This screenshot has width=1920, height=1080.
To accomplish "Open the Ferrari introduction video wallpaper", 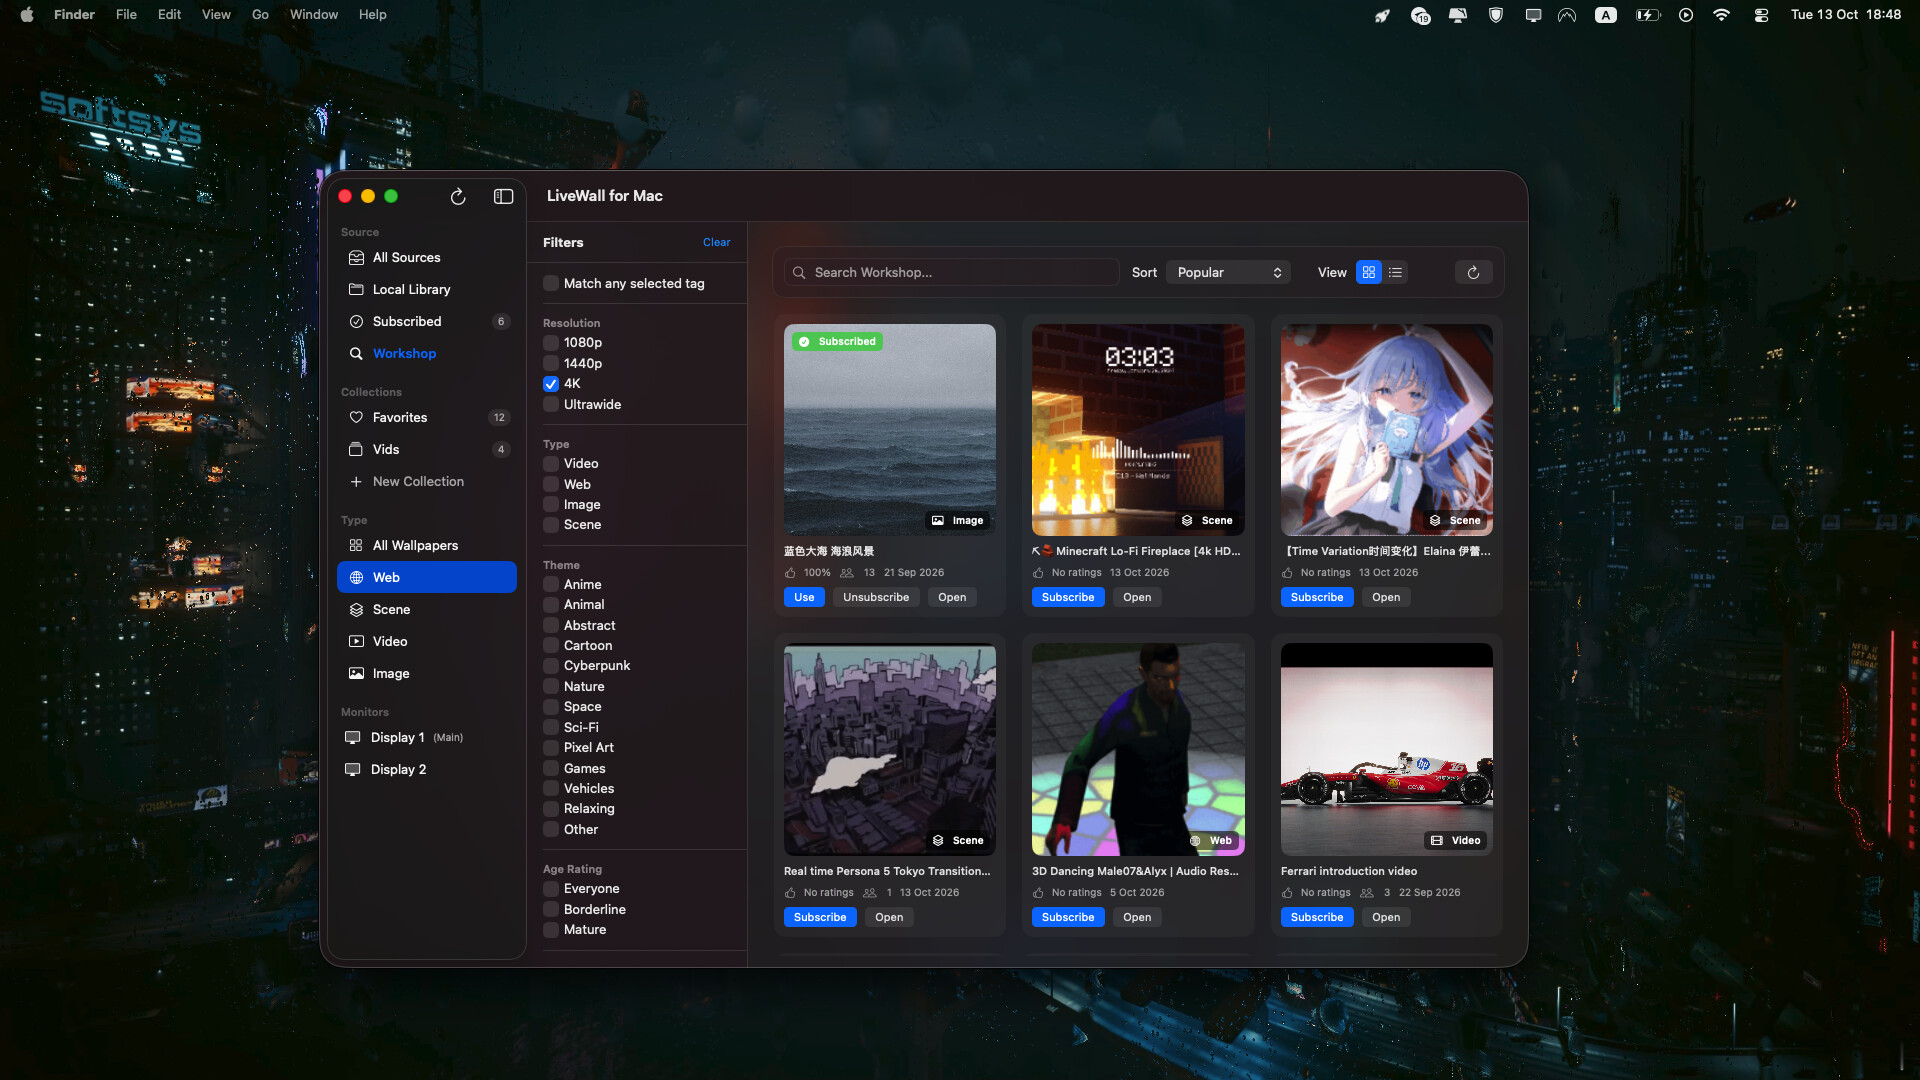I will coord(1386,917).
